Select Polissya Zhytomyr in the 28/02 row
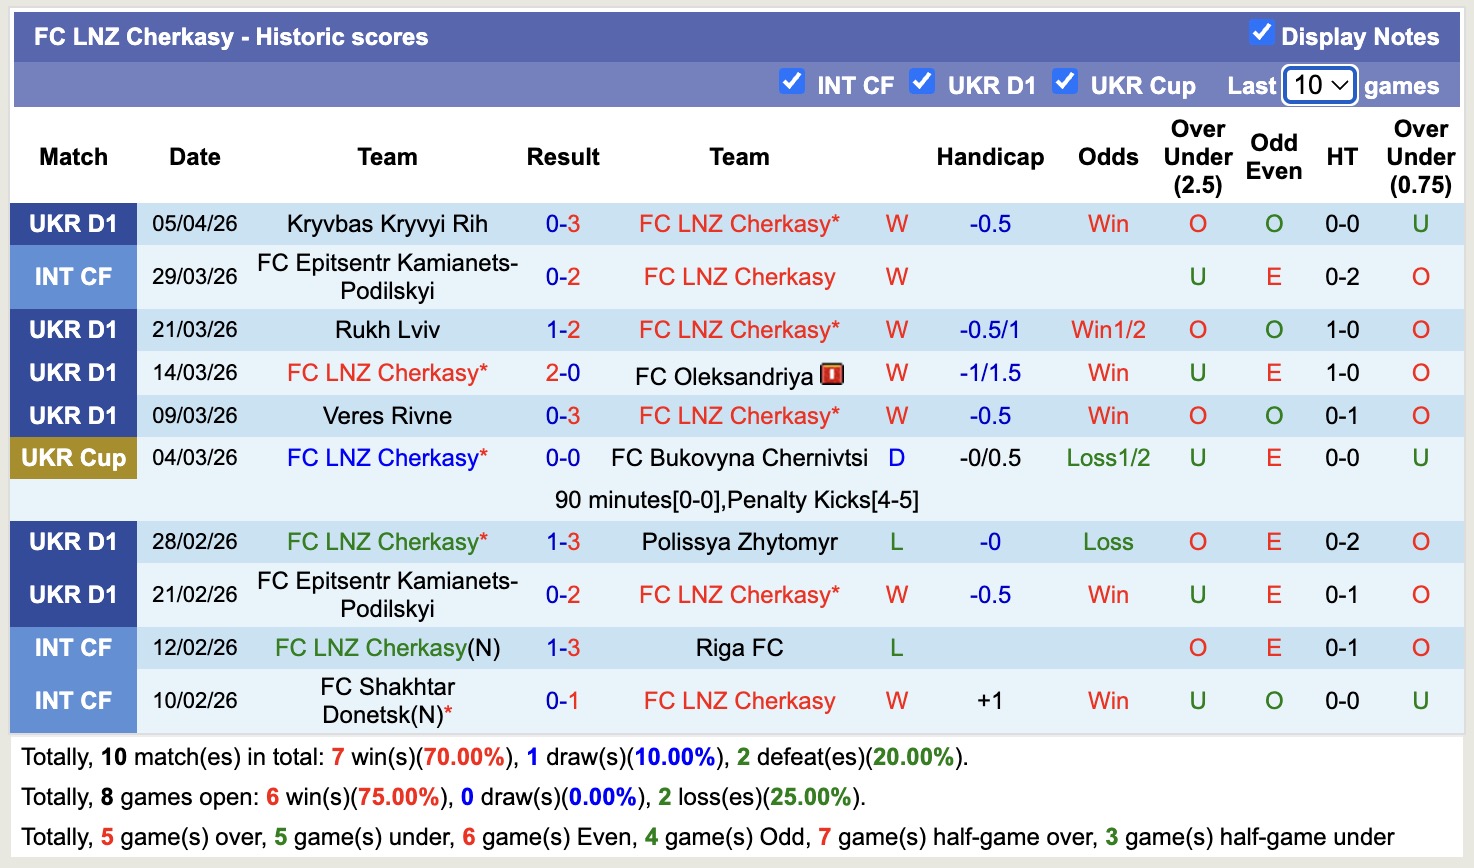This screenshot has height=868, width=1474. (739, 542)
